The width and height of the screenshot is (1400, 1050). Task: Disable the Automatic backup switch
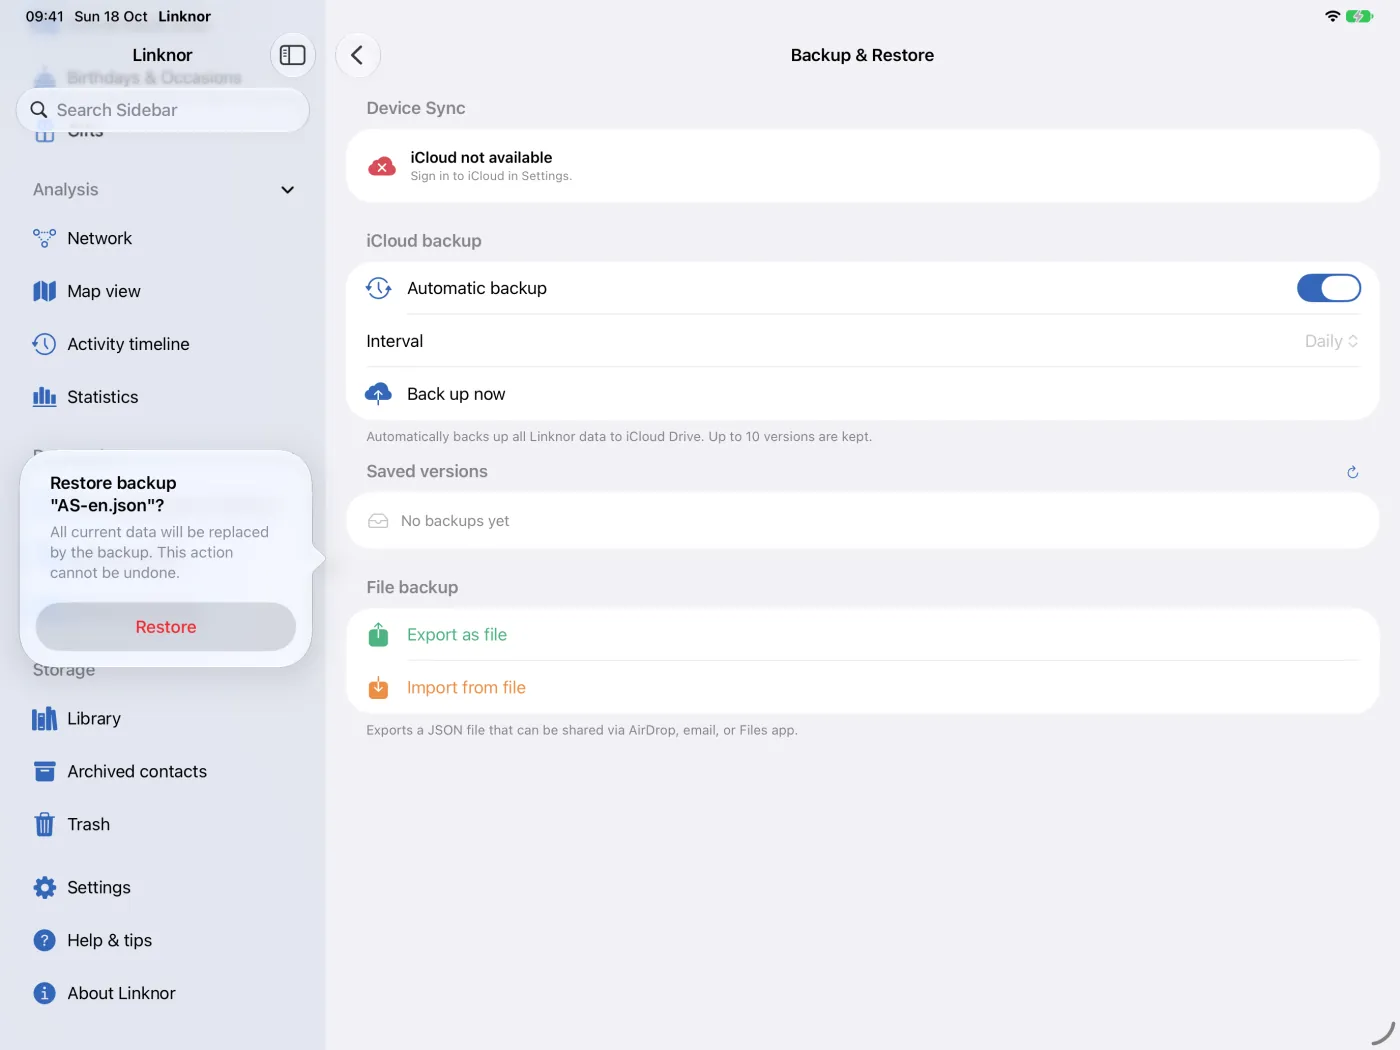pyautogui.click(x=1328, y=288)
